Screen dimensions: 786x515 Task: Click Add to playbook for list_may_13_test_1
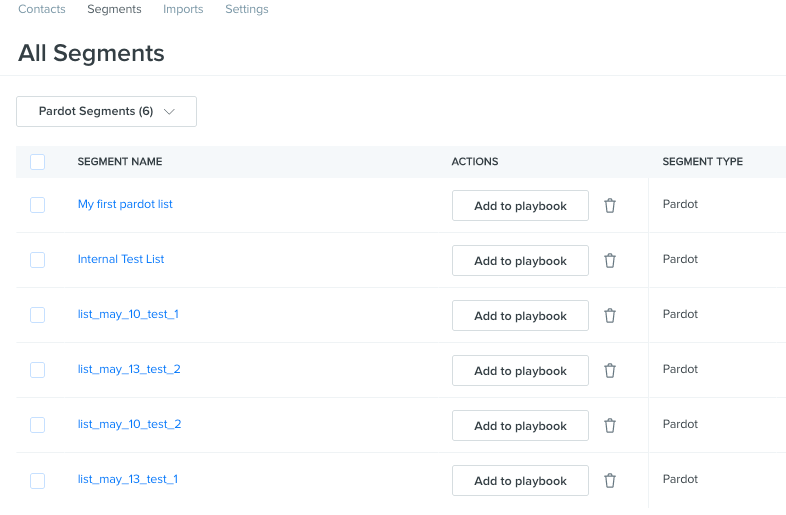pyautogui.click(x=520, y=481)
